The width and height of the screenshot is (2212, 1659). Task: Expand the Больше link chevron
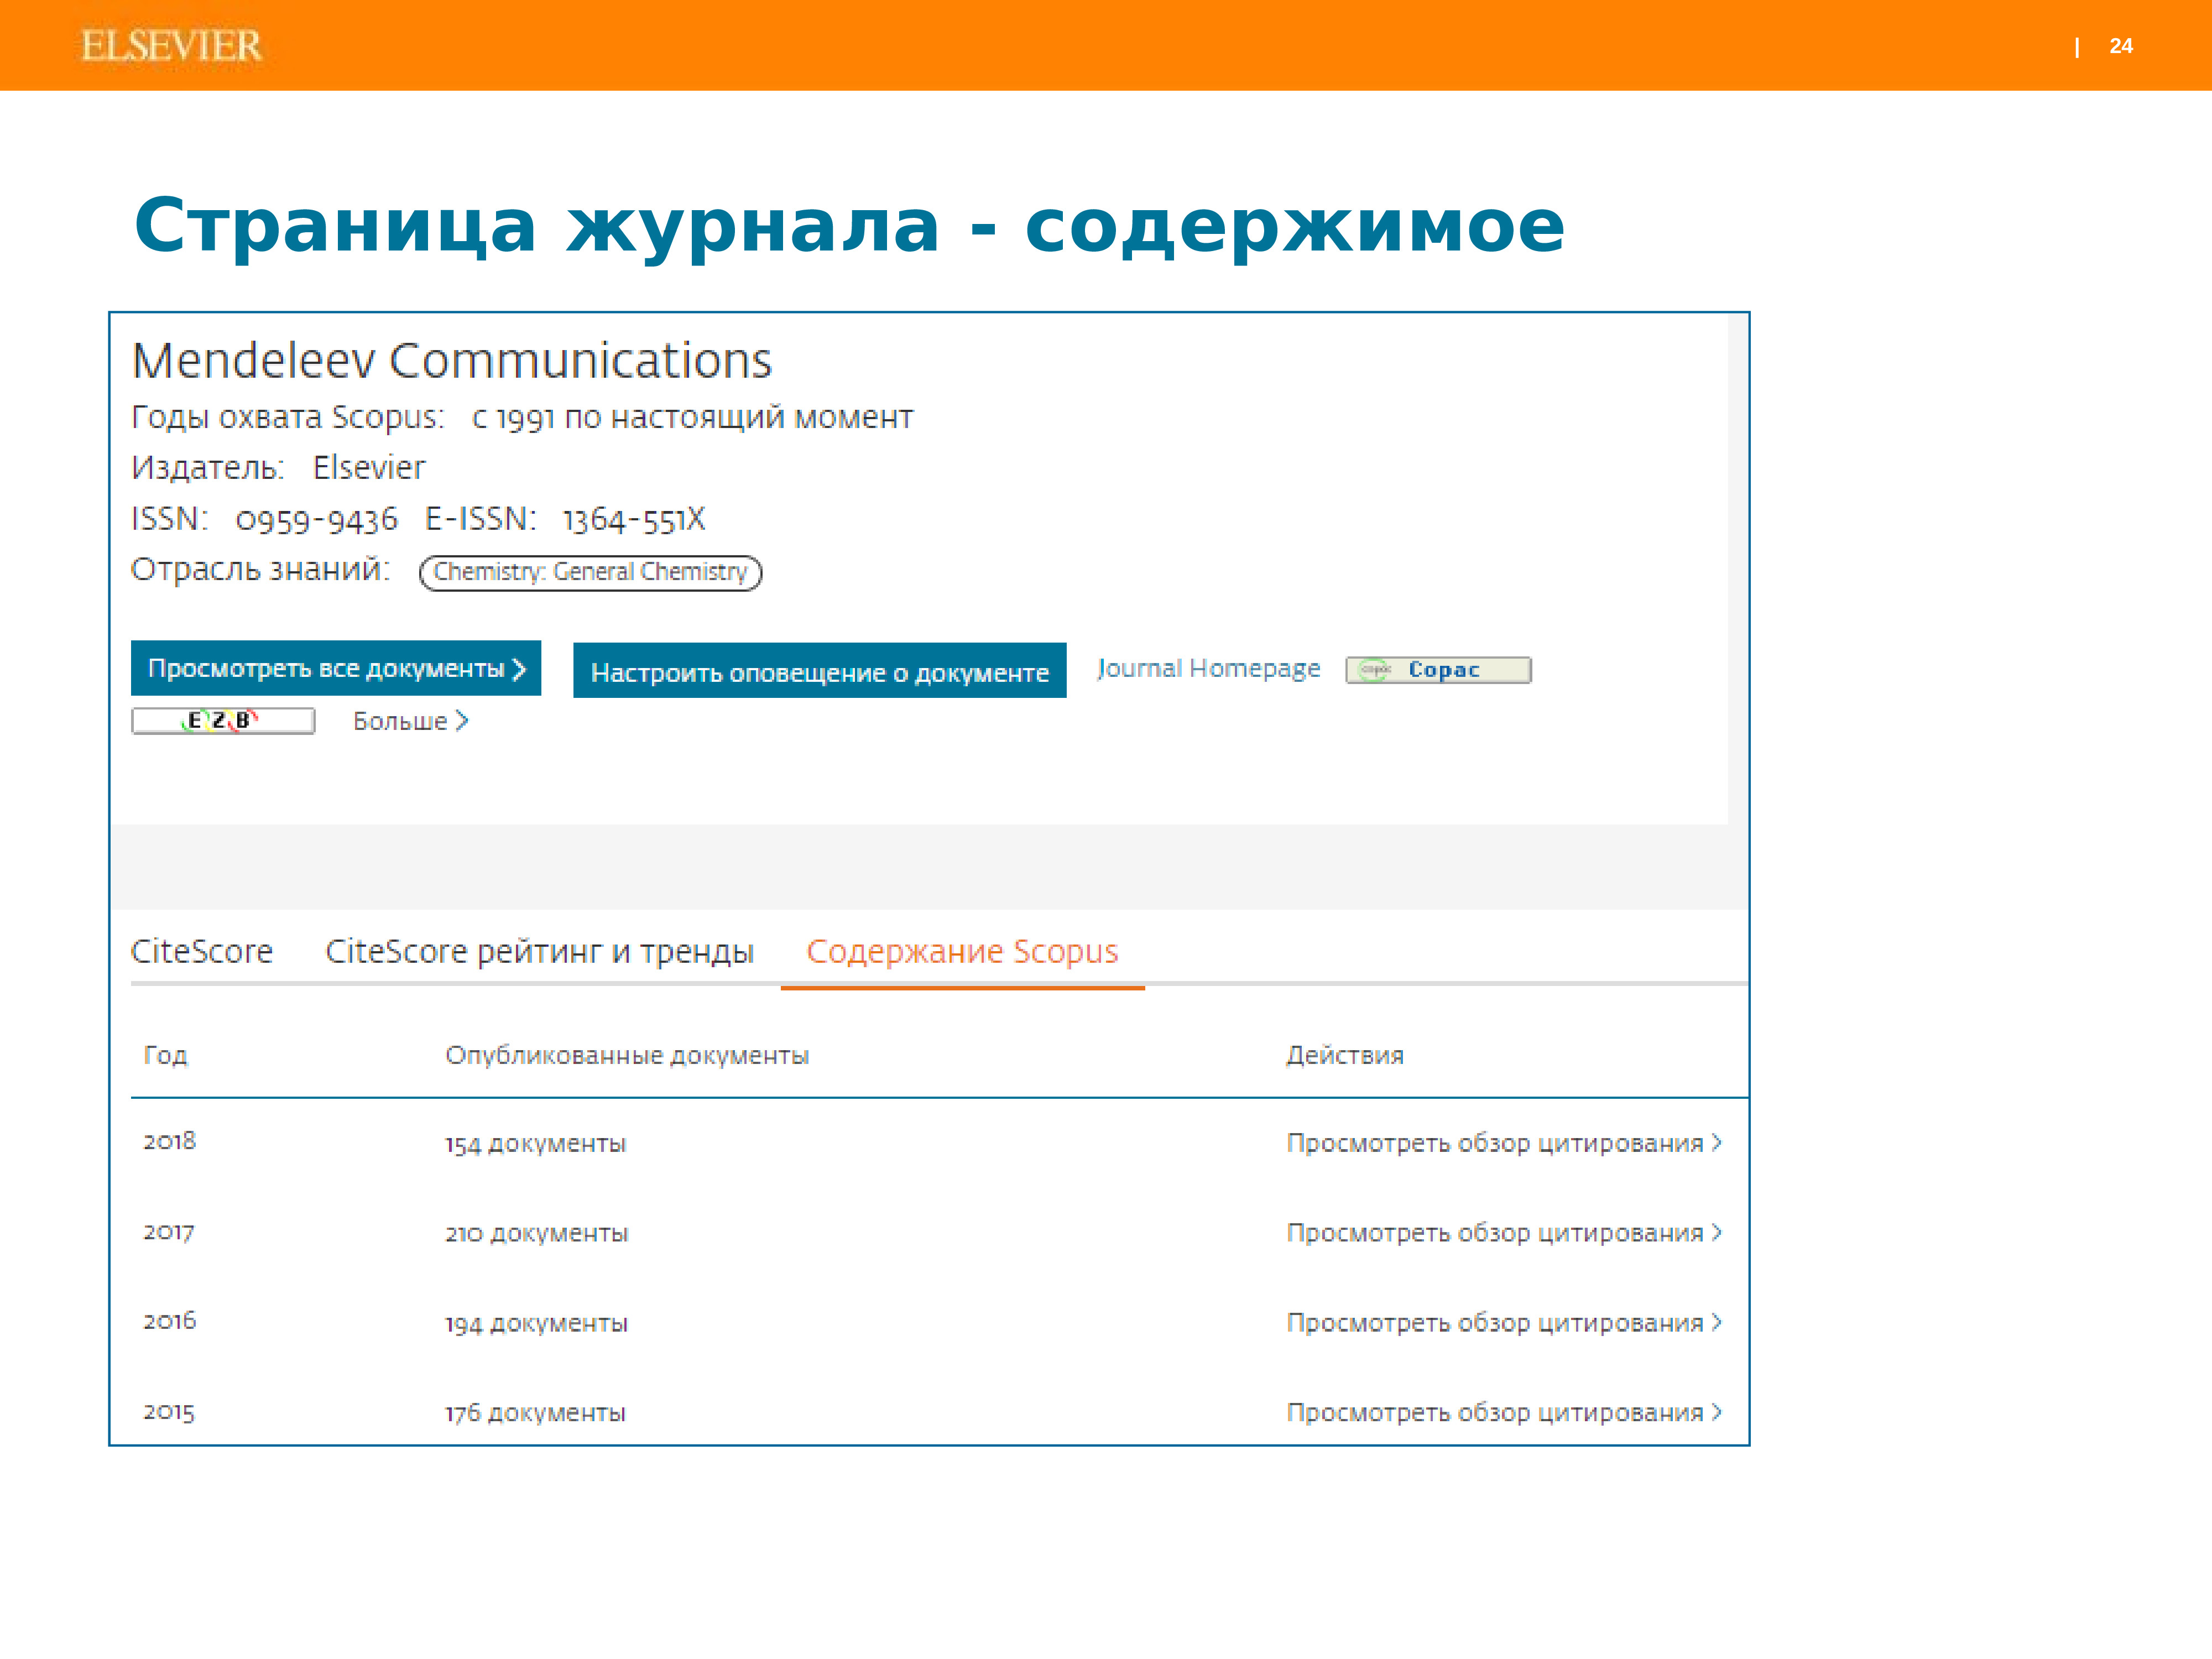tap(461, 721)
